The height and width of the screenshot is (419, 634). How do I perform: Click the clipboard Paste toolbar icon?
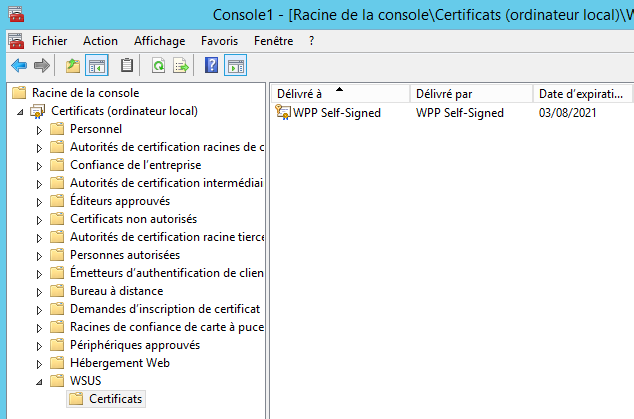127,65
